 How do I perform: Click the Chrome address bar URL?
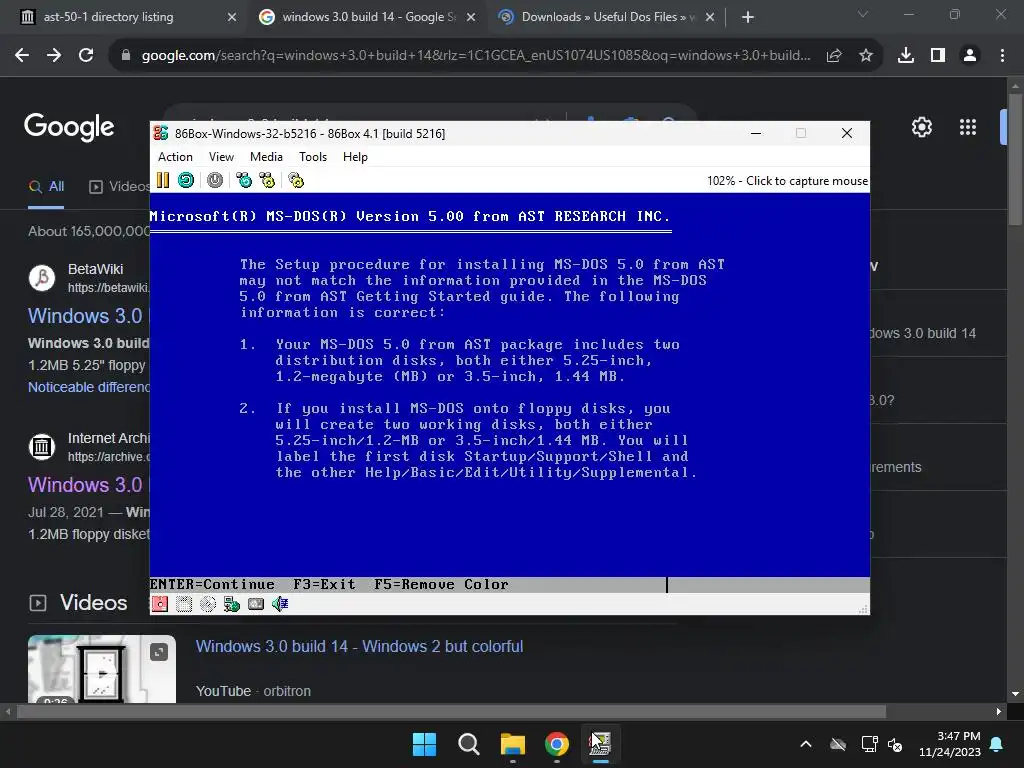(476, 56)
